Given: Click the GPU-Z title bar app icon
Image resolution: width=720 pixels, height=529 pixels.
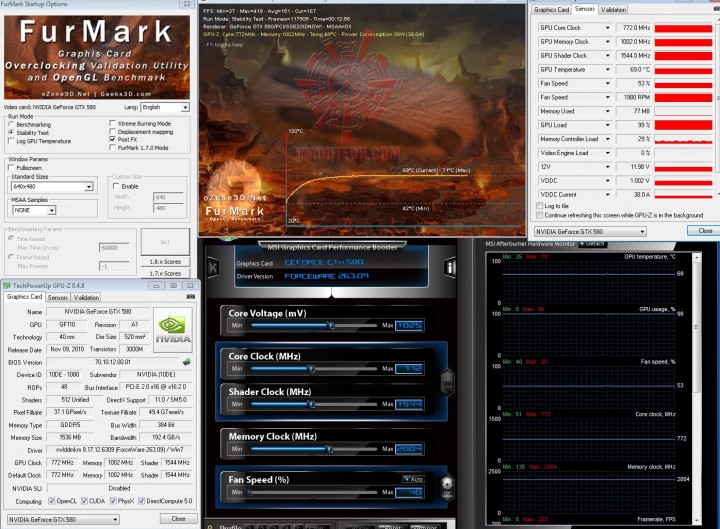Looking at the screenshot, I should (6, 286).
